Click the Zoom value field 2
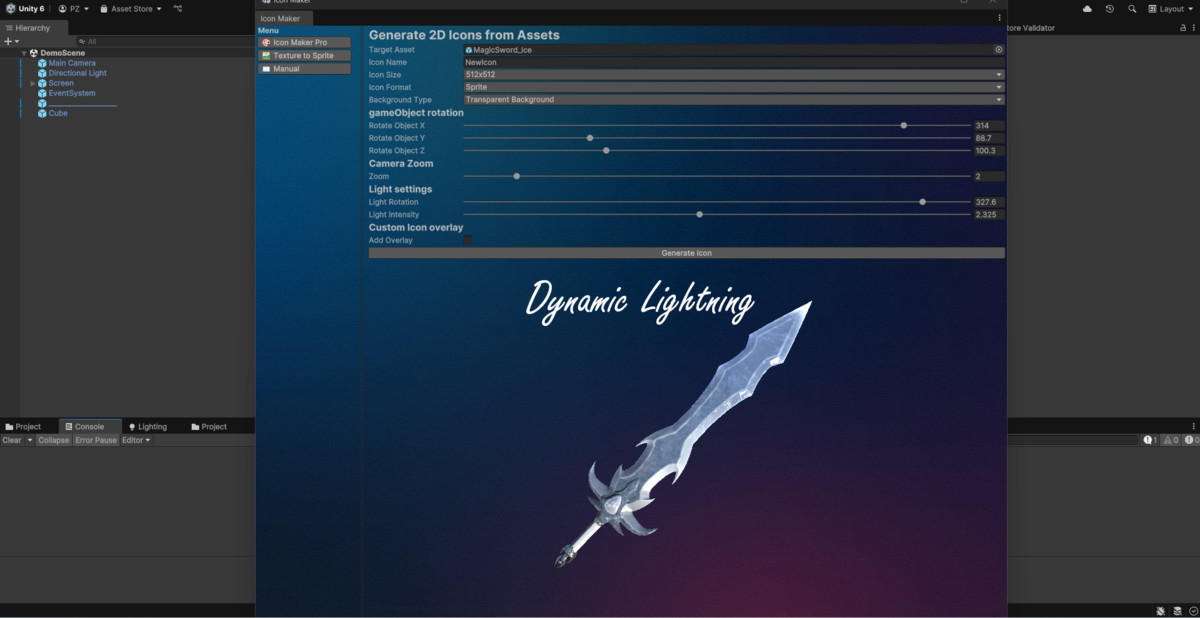The image size is (1200, 618). click(989, 176)
